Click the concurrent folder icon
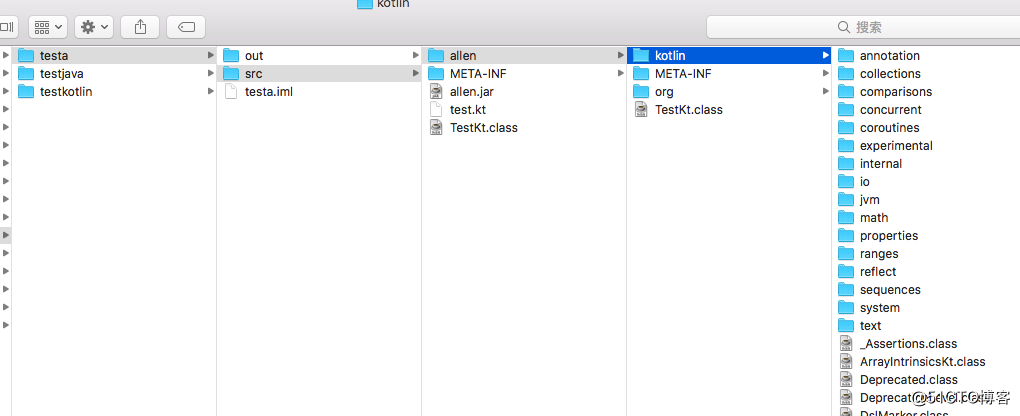This screenshot has height=416, width=1020. click(x=846, y=109)
